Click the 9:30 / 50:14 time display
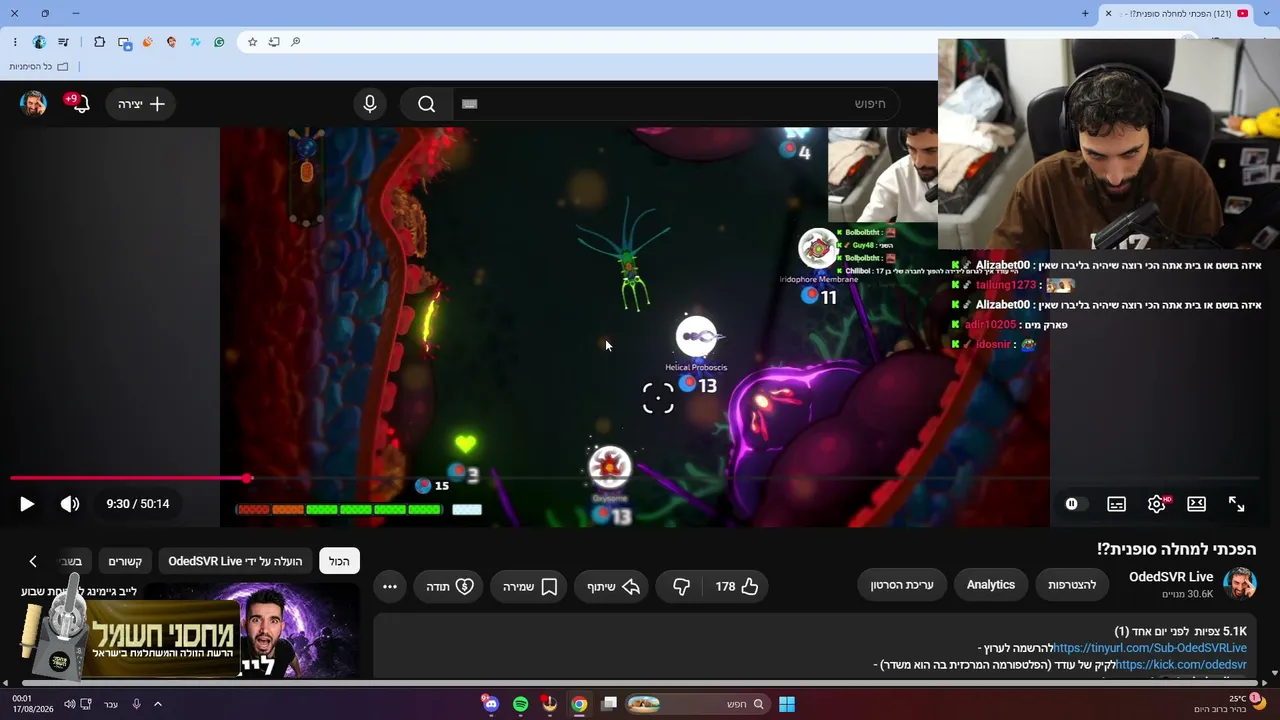 [138, 504]
